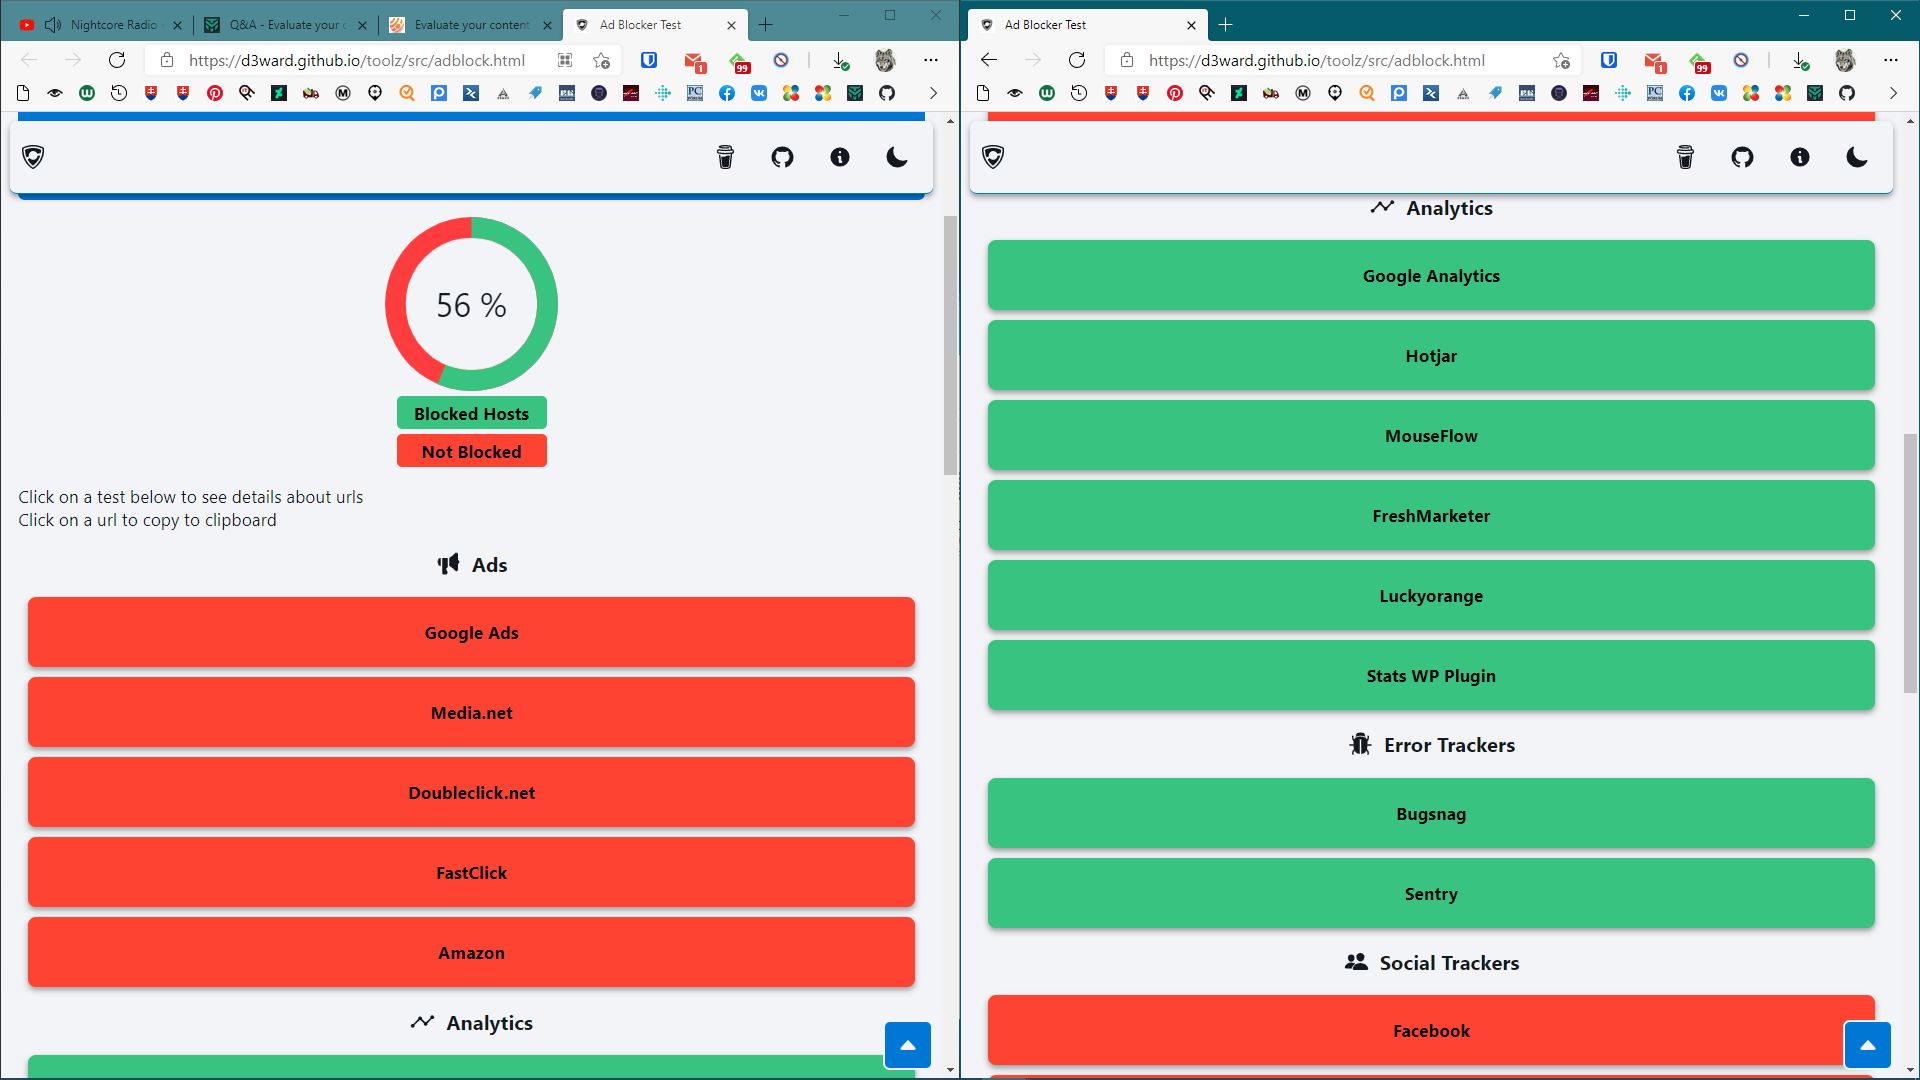This screenshot has width=1920, height=1080.
Task: Mute the Nightcore Radio tab speaker icon
Action: tap(52, 25)
